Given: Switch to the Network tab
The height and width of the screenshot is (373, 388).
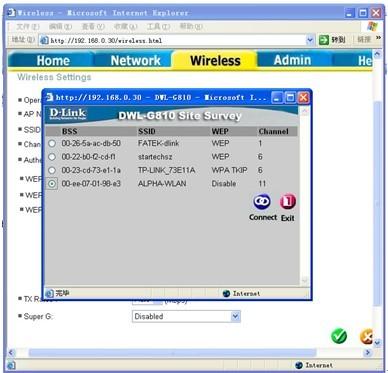Looking at the screenshot, I should pos(135,60).
